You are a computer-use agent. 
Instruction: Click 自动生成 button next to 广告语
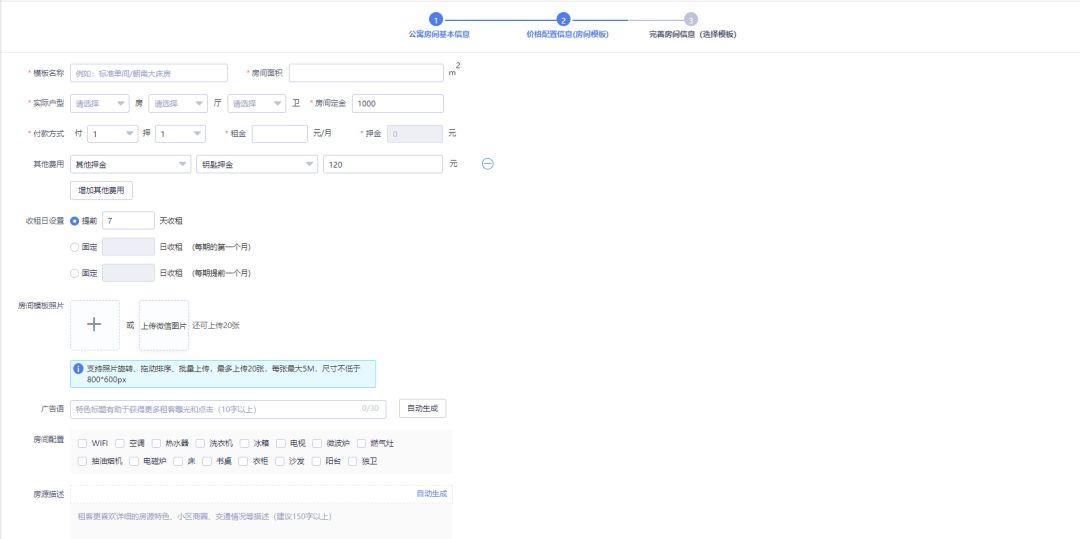click(x=422, y=408)
